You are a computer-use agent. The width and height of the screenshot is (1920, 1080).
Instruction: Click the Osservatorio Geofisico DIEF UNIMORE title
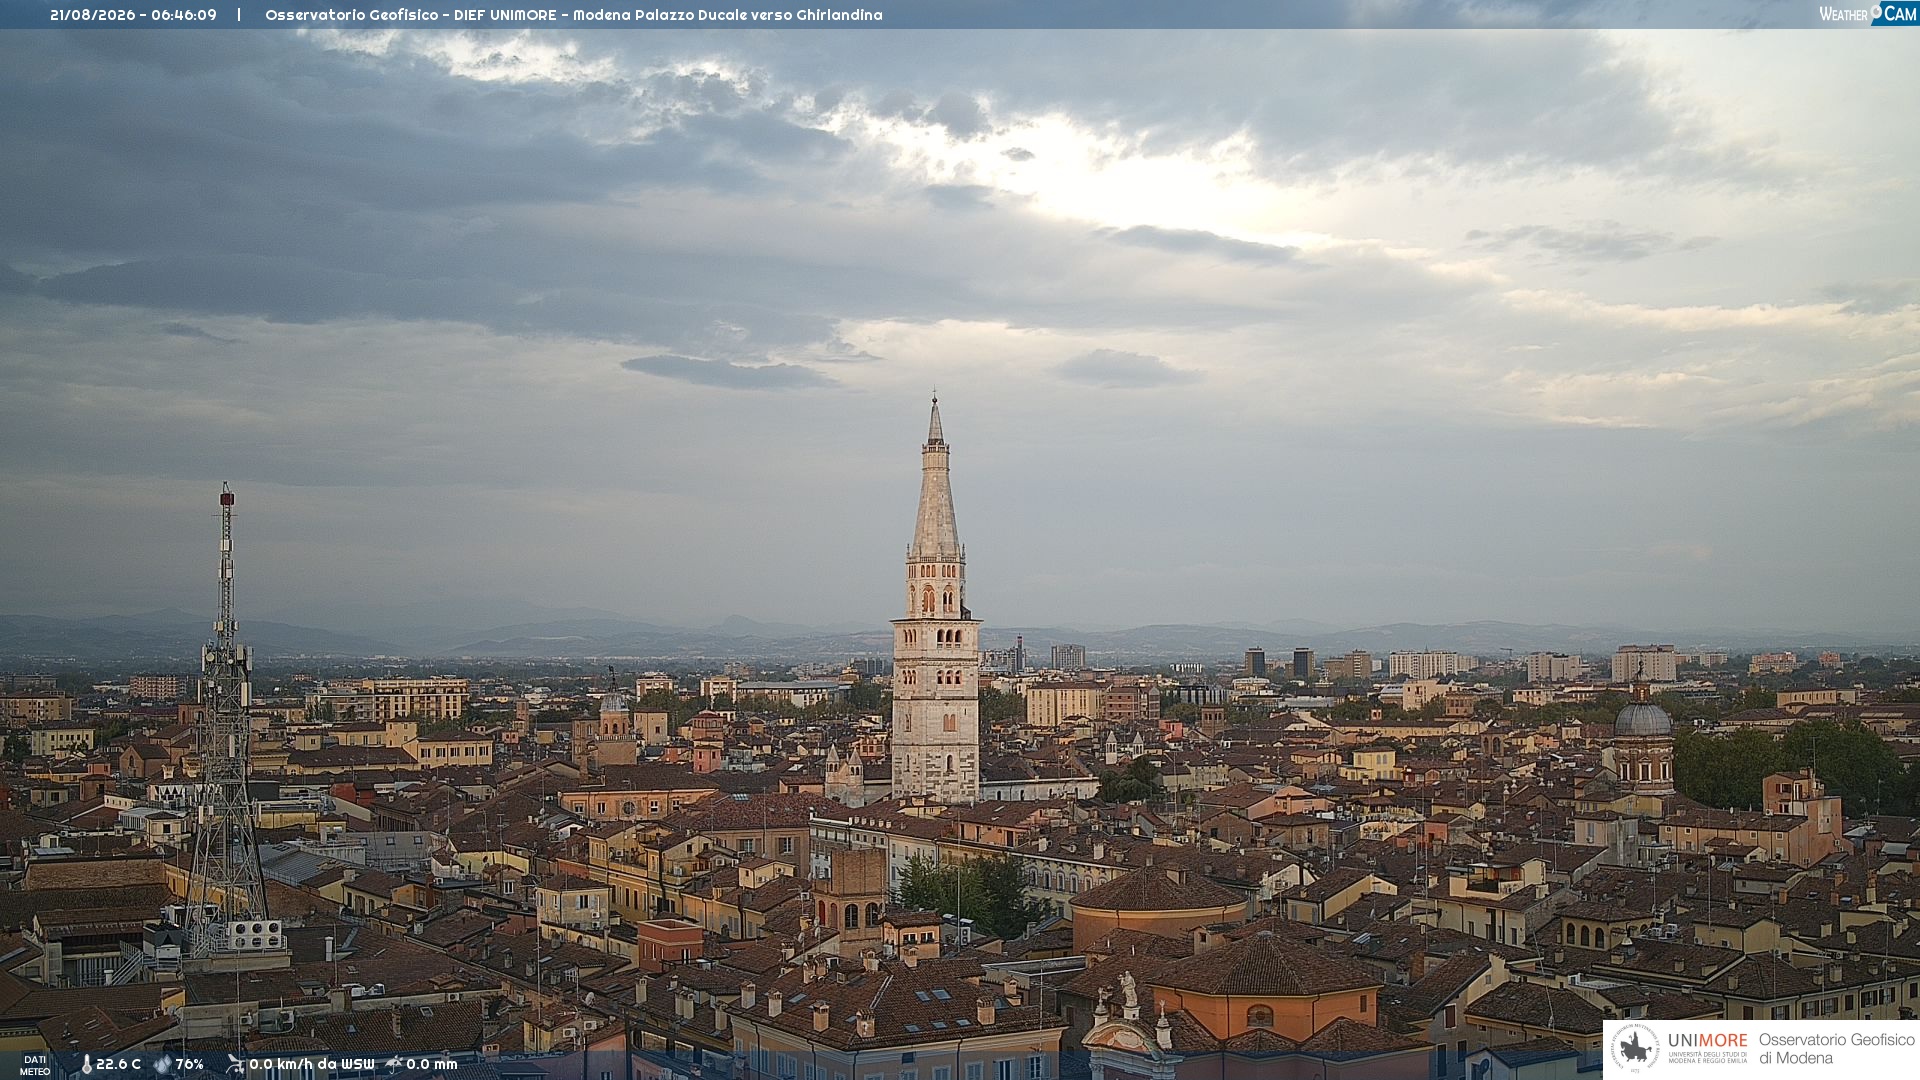[573, 15]
